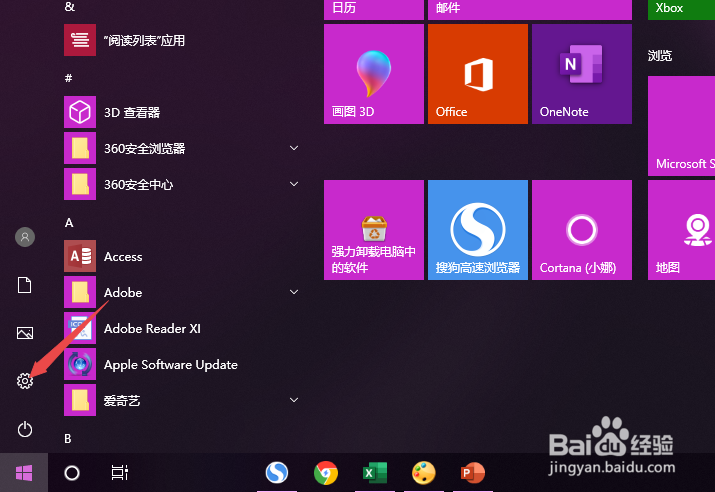Click the 日历 calendar tile
Viewport: 715px width, 492px height.
click(x=373, y=10)
